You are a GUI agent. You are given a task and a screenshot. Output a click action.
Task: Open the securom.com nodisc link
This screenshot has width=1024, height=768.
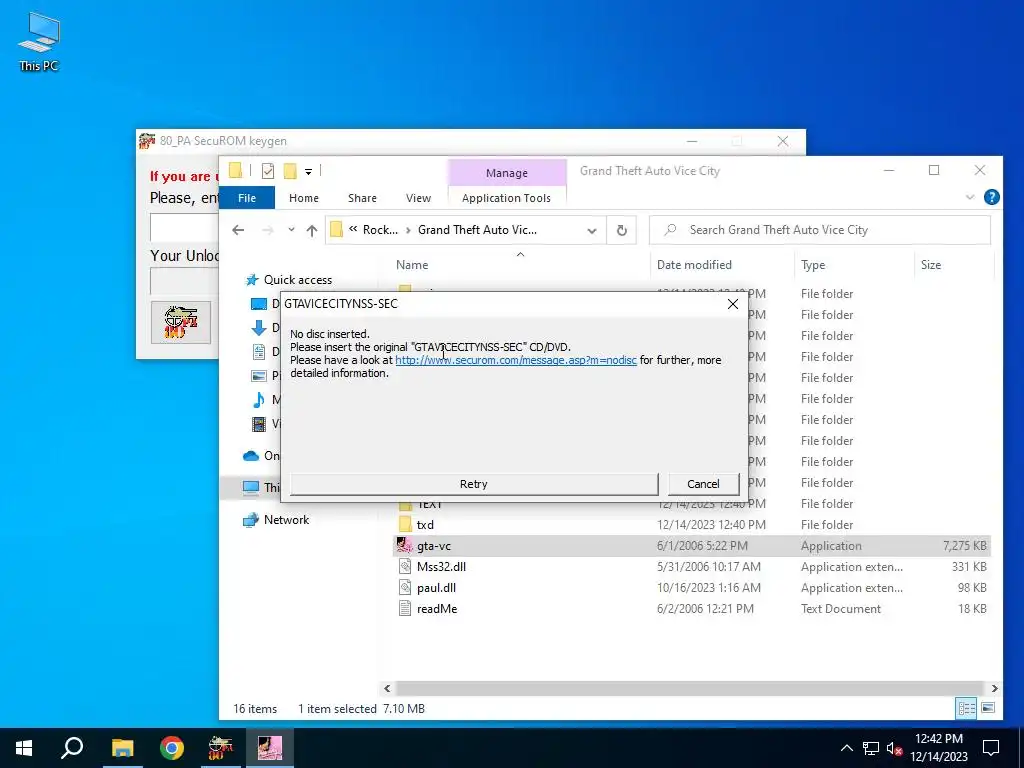coord(516,360)
